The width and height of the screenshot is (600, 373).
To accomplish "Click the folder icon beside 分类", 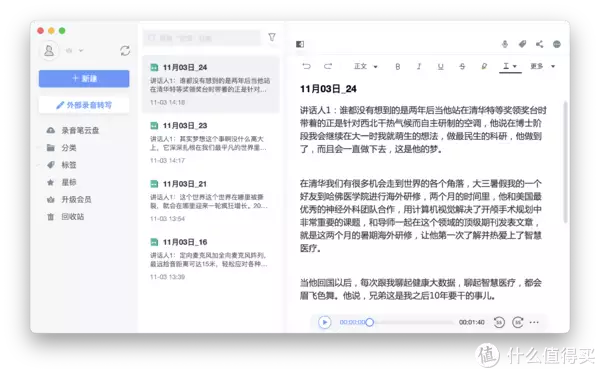I will point(51,148).
